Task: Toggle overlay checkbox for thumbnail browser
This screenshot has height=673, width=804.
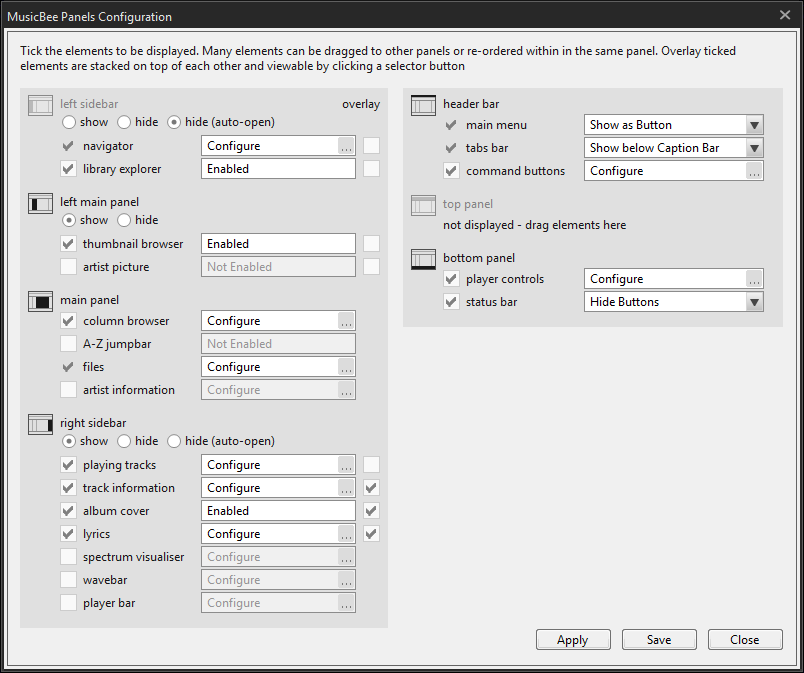Action: click(x=371, y=244)
